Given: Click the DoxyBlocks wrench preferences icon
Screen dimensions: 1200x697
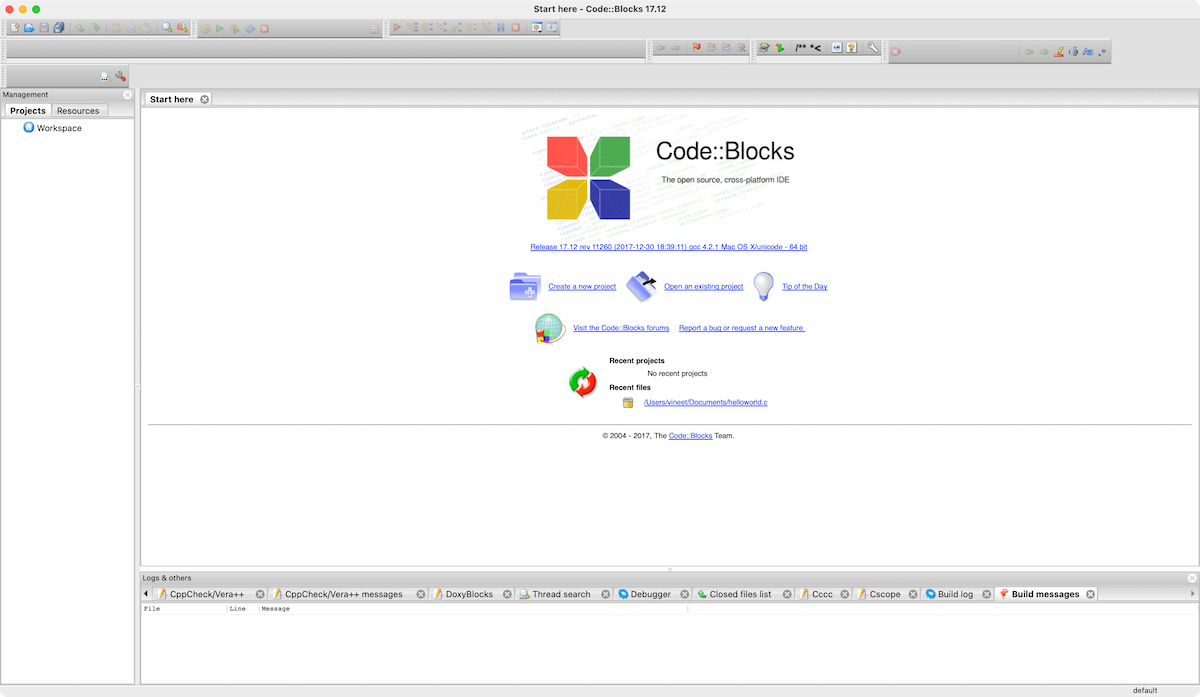Looking at the screenshot, I should click(x=873, y=48).
